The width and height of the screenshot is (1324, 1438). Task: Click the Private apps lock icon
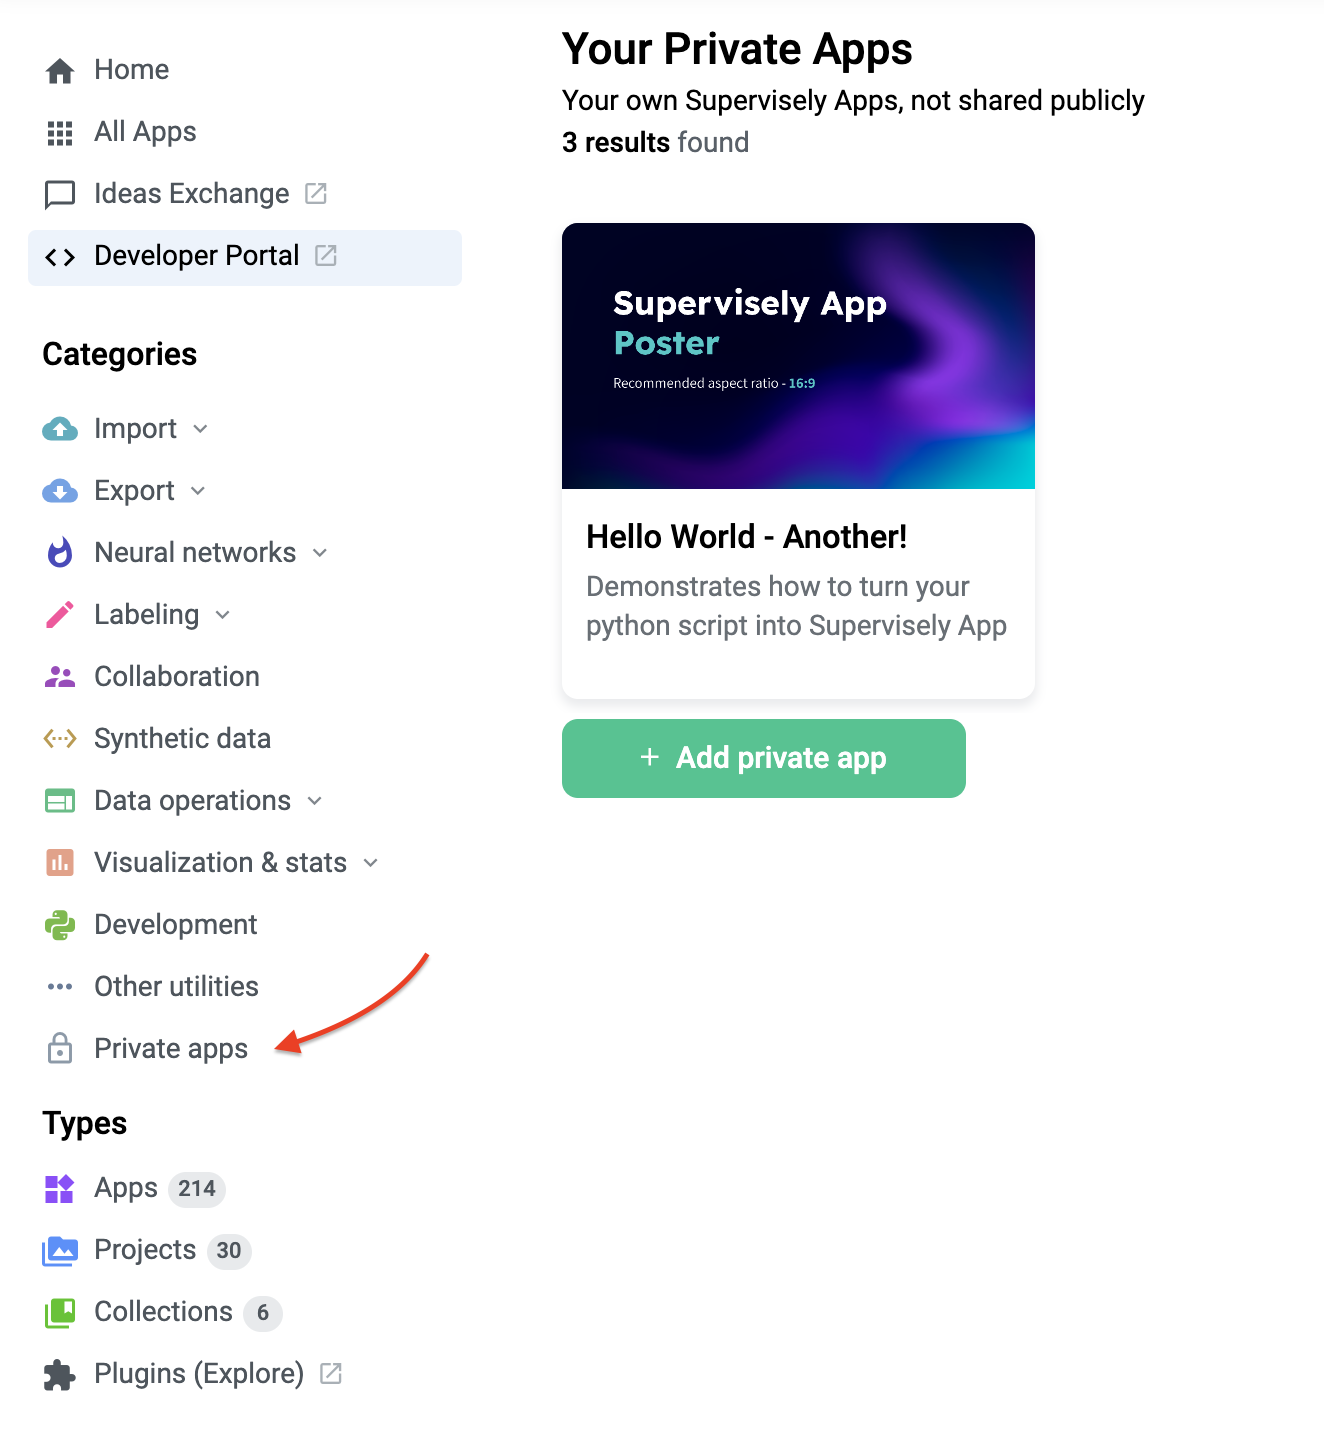coord(60,1048)
